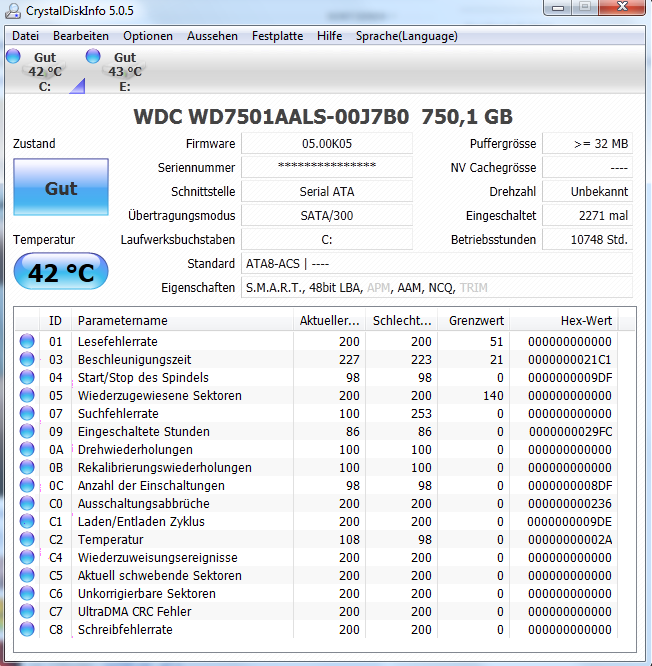The image size is (652, 666).
Task: Click the Aktueller... column header
Action: [329, 321]
